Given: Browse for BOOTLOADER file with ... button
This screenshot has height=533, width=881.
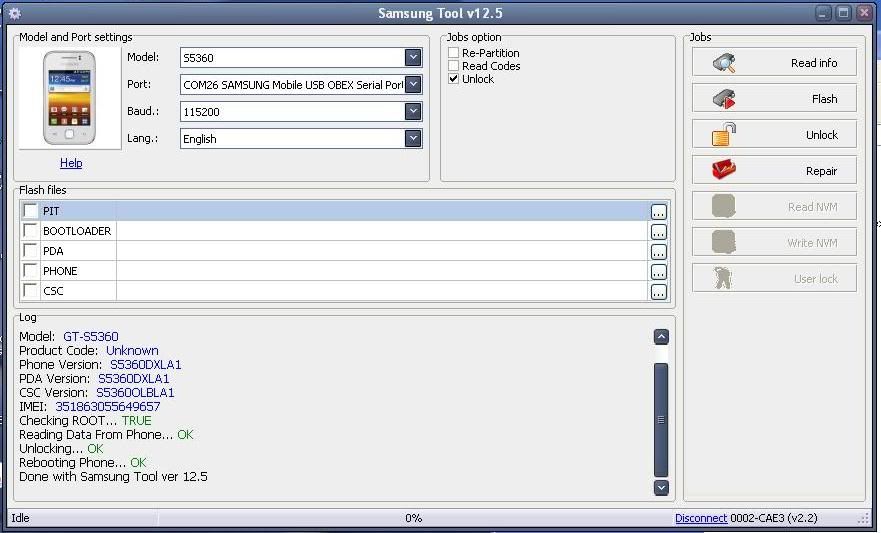Looking at the screenshot, I should click(x=659, y=231).
